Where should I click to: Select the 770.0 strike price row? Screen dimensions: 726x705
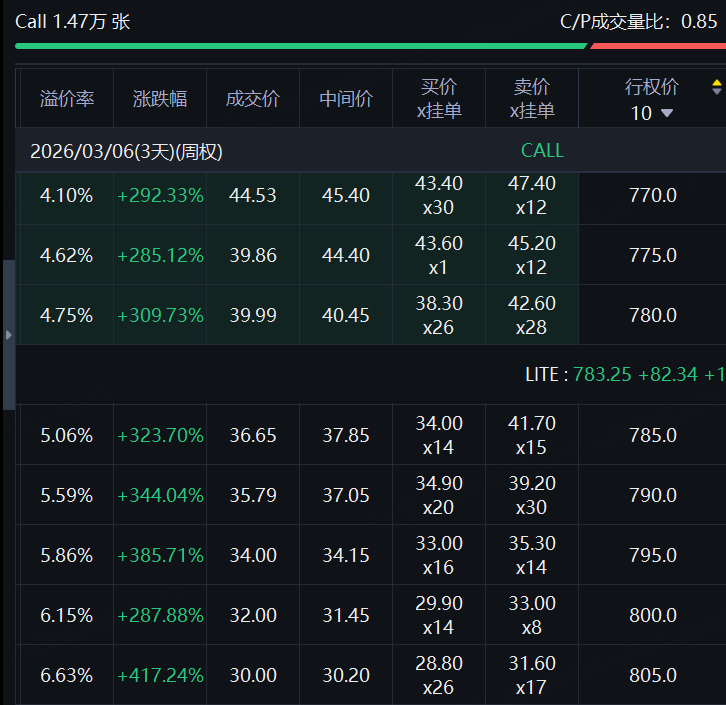[652, 195]
